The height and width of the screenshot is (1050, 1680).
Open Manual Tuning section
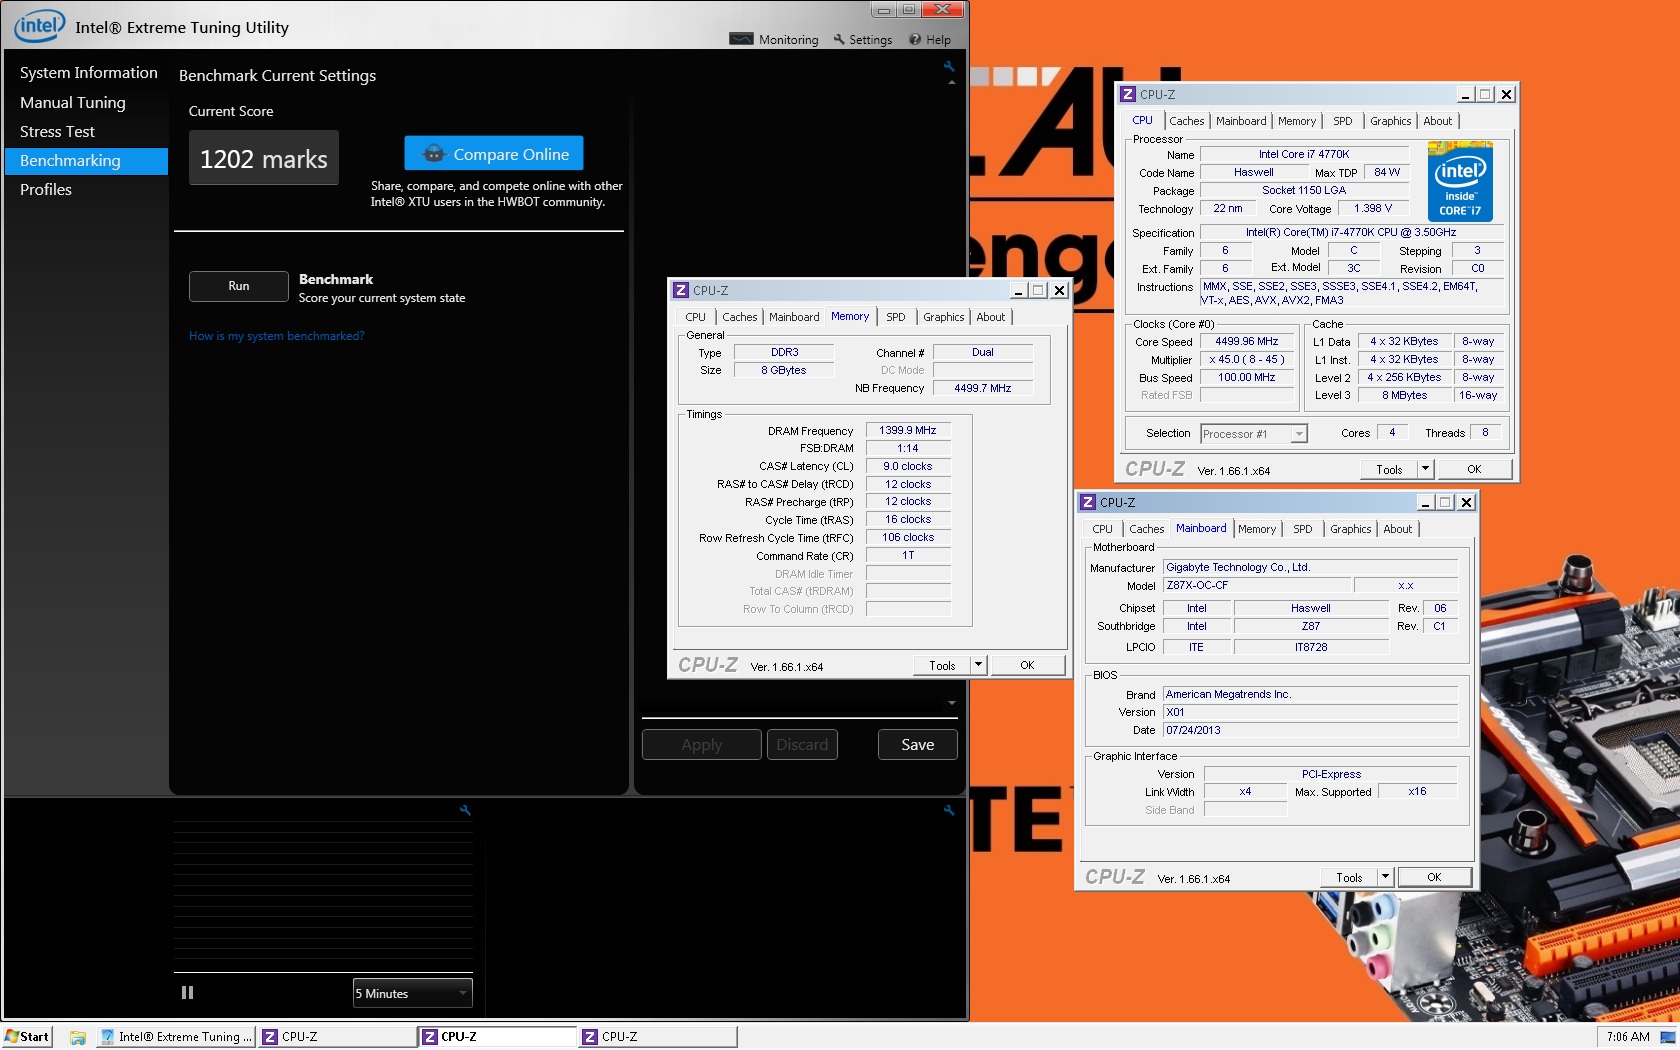tap(73, 102)
